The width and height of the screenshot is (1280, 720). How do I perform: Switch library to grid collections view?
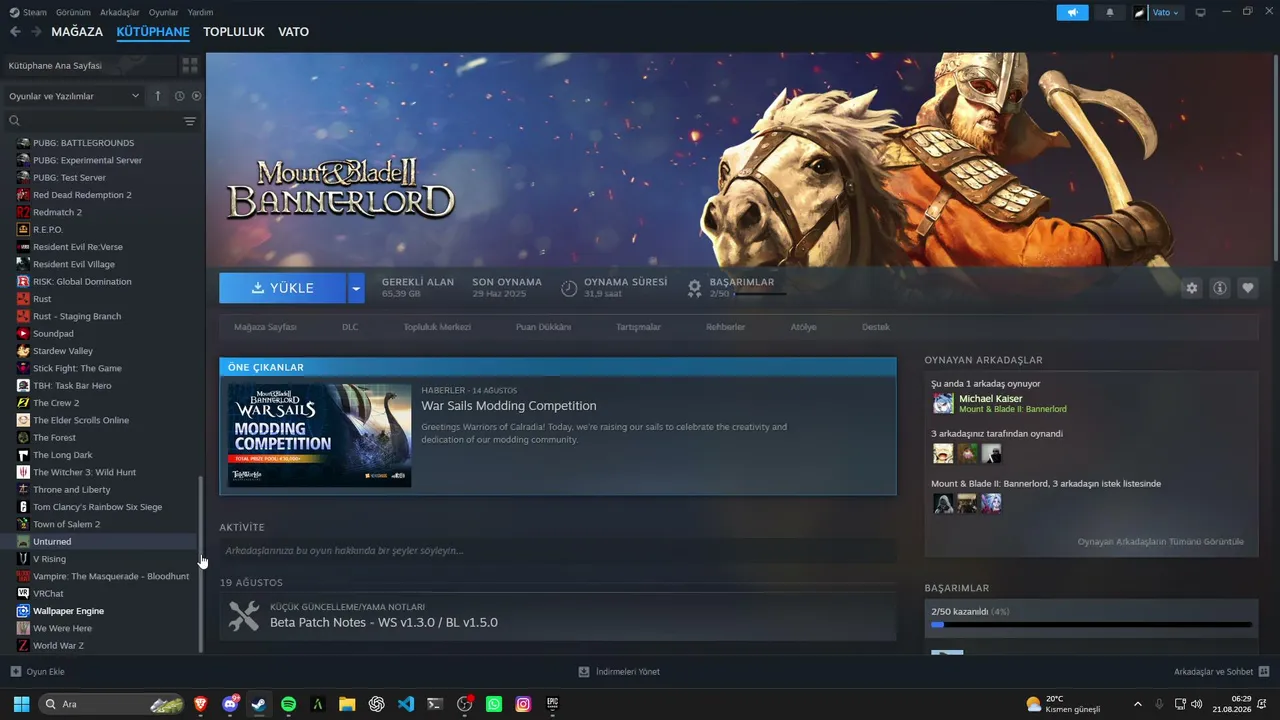pyautogui.click(x=189, y=66)
